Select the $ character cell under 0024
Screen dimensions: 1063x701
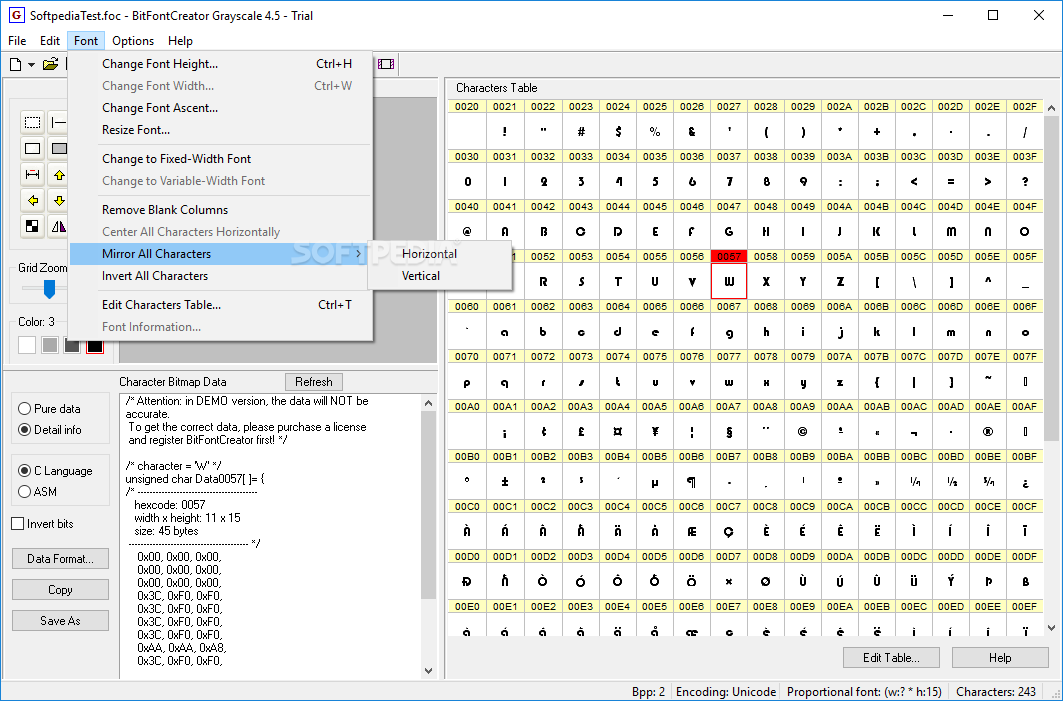tap(618, 131)
